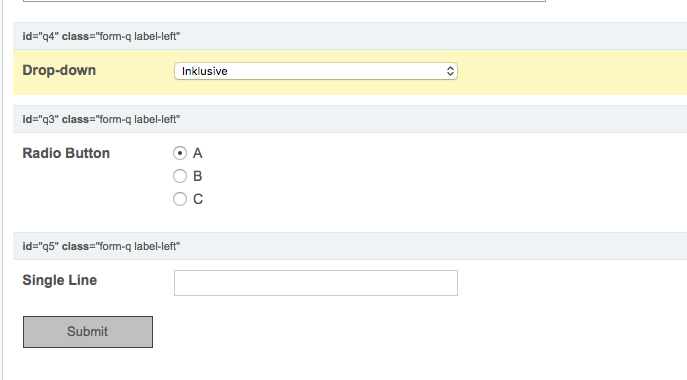Click the partially visible text box at top

click(284, 1)
